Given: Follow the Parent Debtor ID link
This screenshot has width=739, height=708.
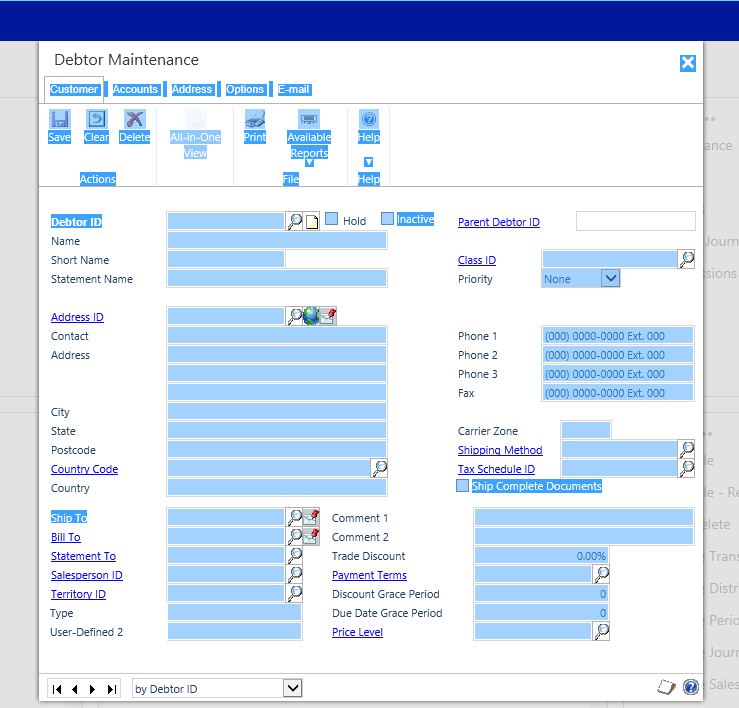Looking at the screenshot, I should (x=498, y=222).
